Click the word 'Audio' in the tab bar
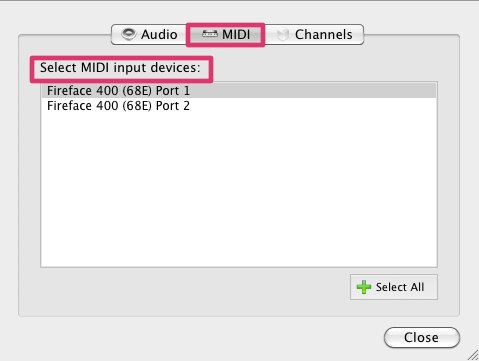The height and width of the screenshot is (361, 479). coord(159,34)
